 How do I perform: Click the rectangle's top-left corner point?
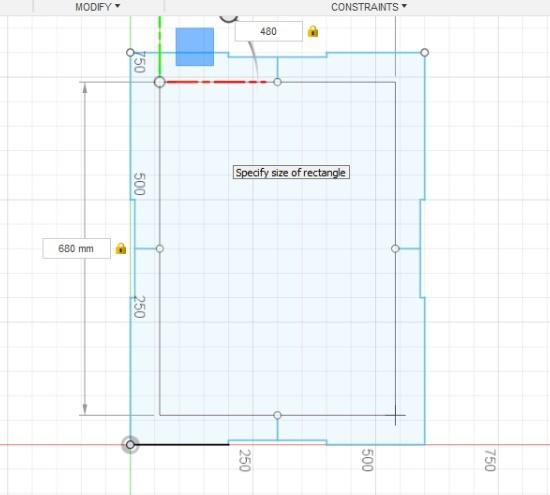pyautogui.click(x=160, y=82)
